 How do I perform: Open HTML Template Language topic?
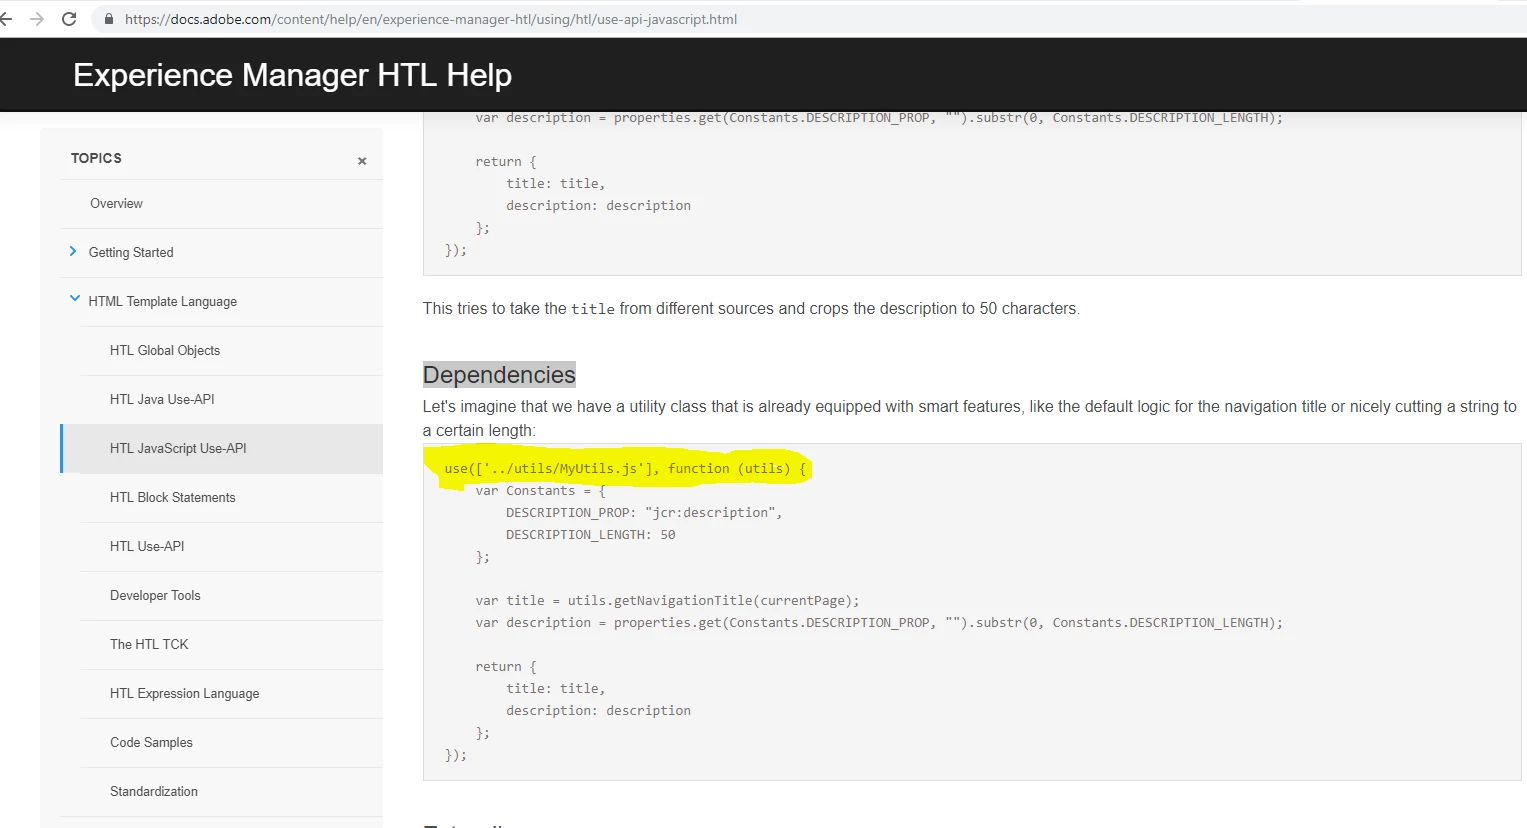coord(162,302)
